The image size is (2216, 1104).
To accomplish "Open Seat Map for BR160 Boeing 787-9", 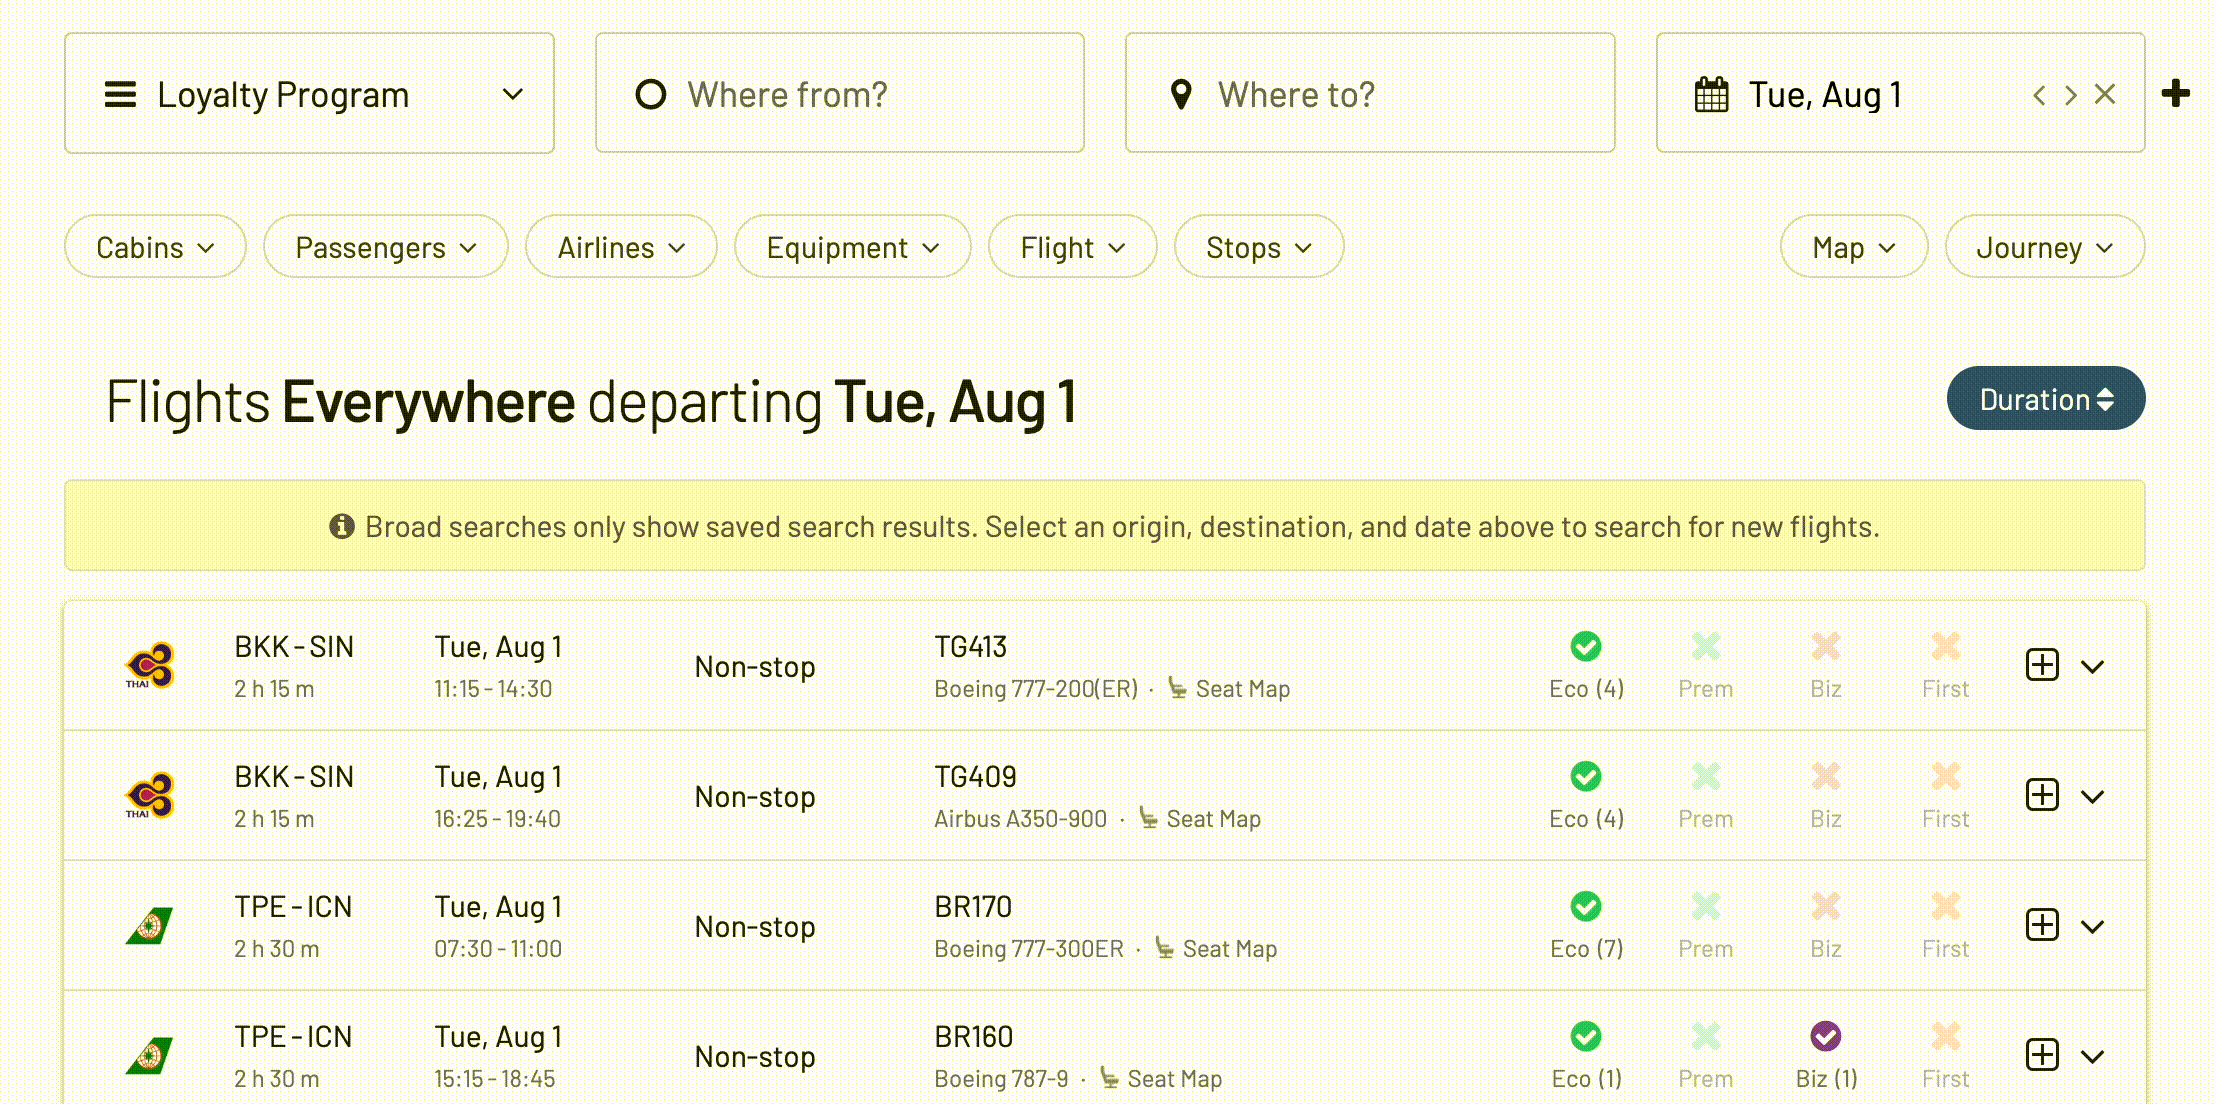I will click(x=1161, y=1079).
